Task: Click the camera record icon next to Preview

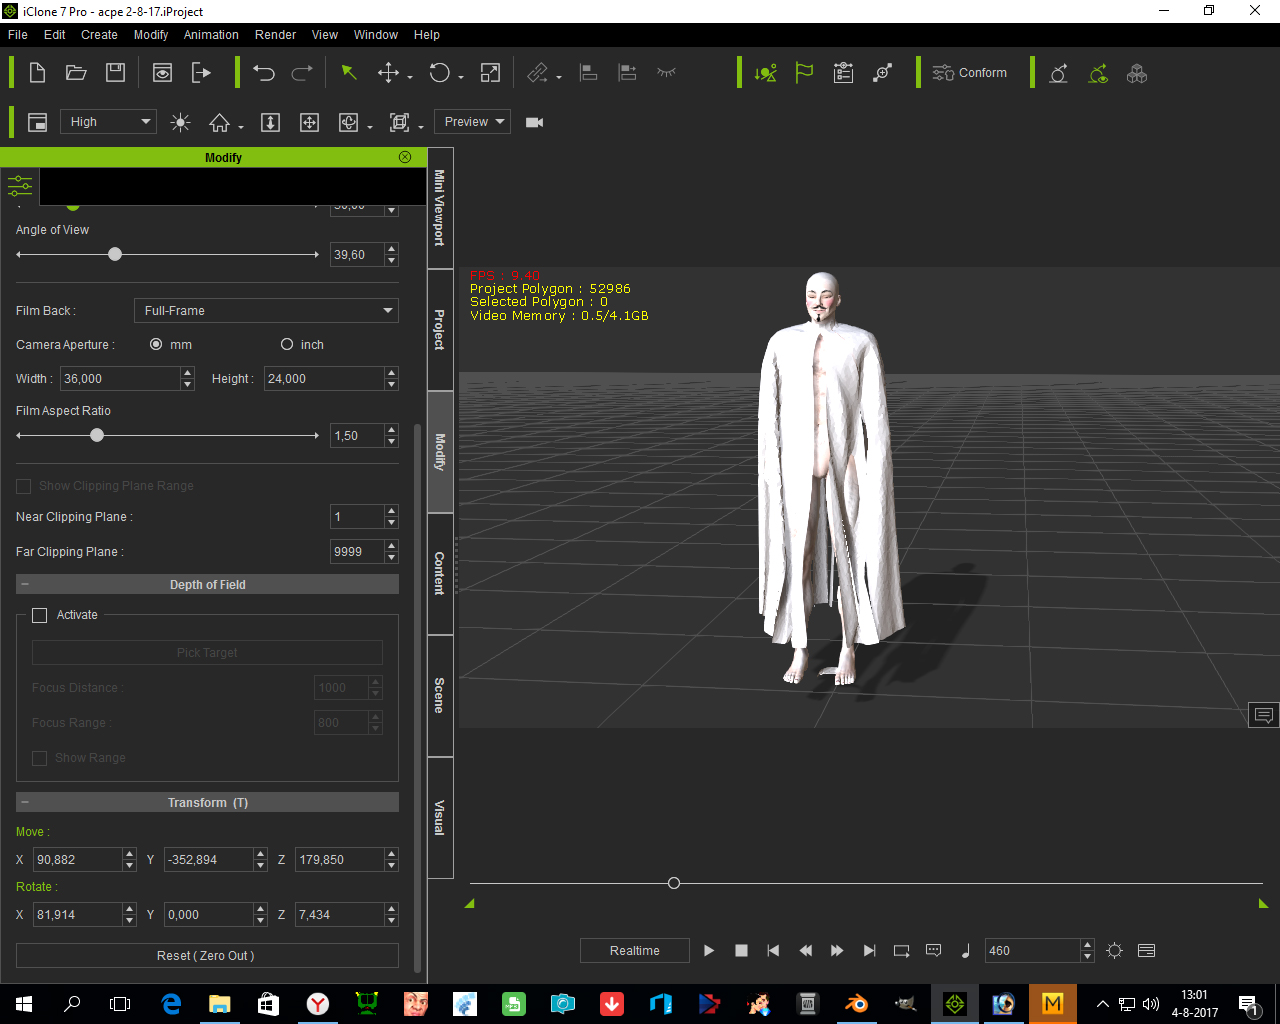Action: pyautogui.click(x=535, y=122)
